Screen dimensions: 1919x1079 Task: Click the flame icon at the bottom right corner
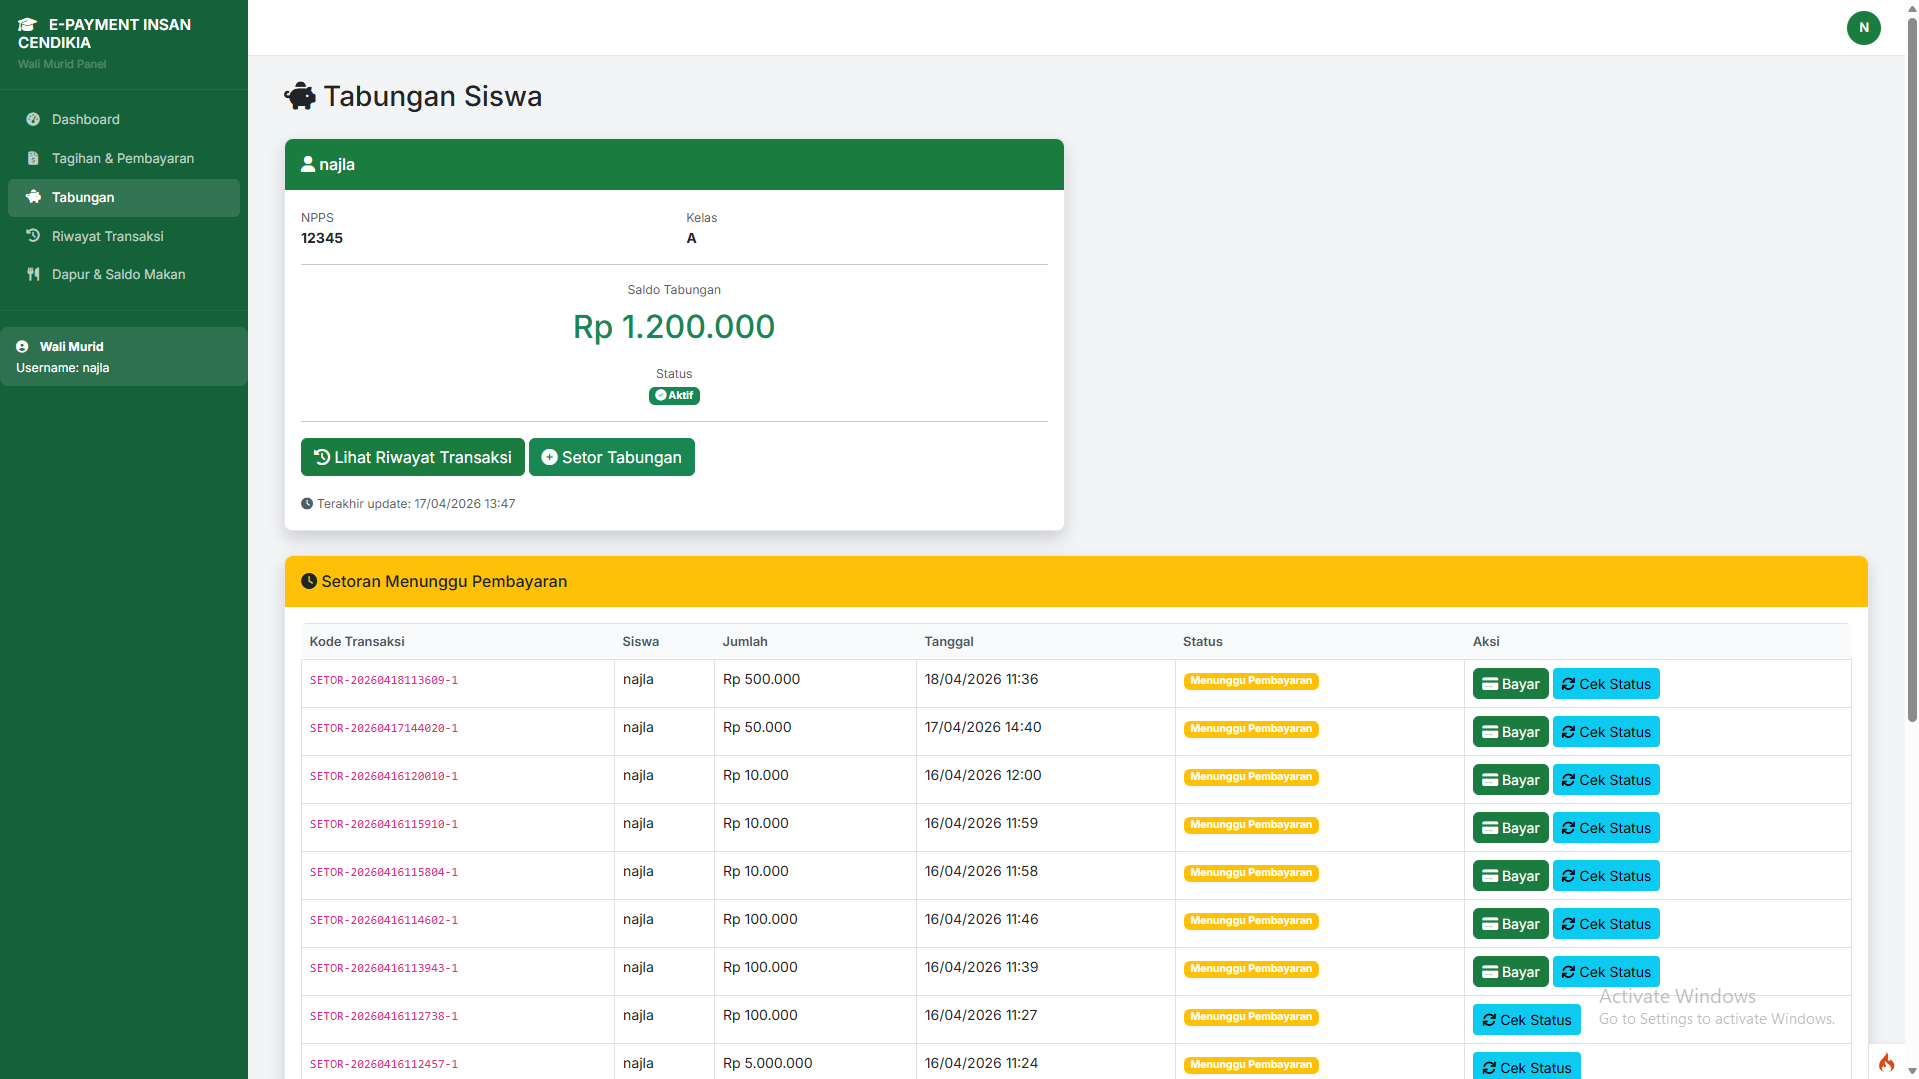coord(1886,1062)
